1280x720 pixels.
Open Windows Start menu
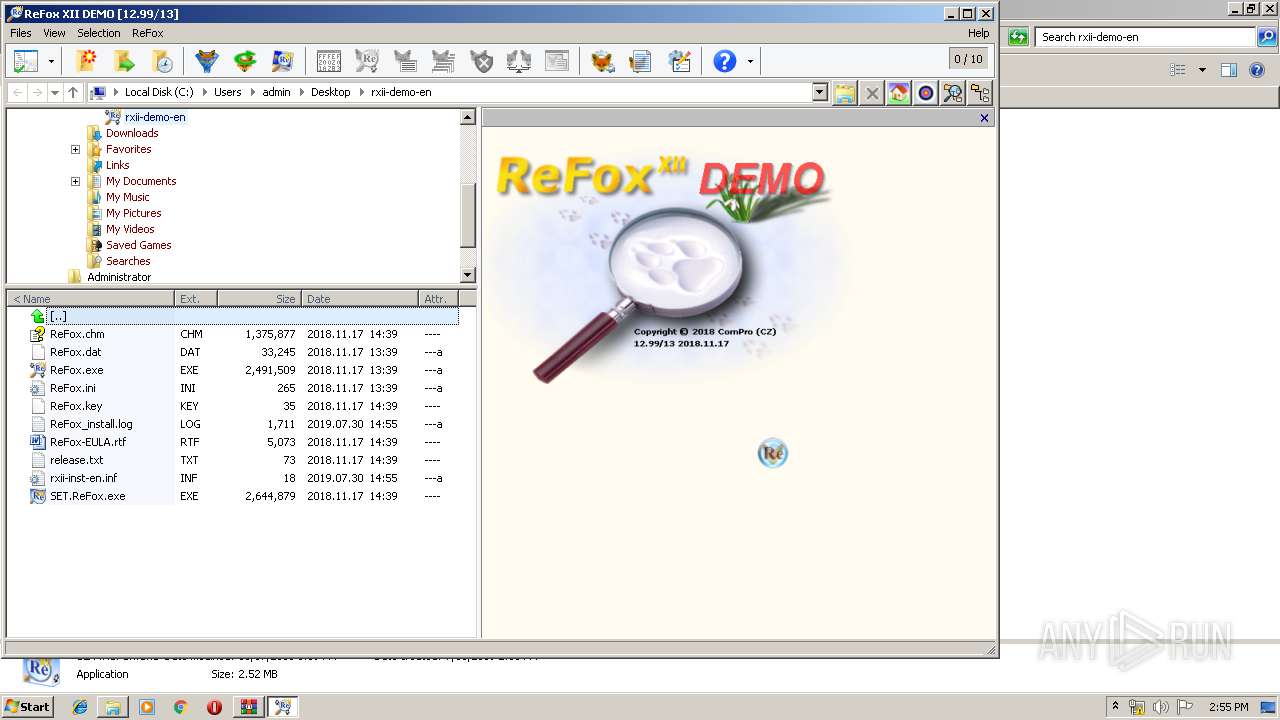tap(27, 706)
